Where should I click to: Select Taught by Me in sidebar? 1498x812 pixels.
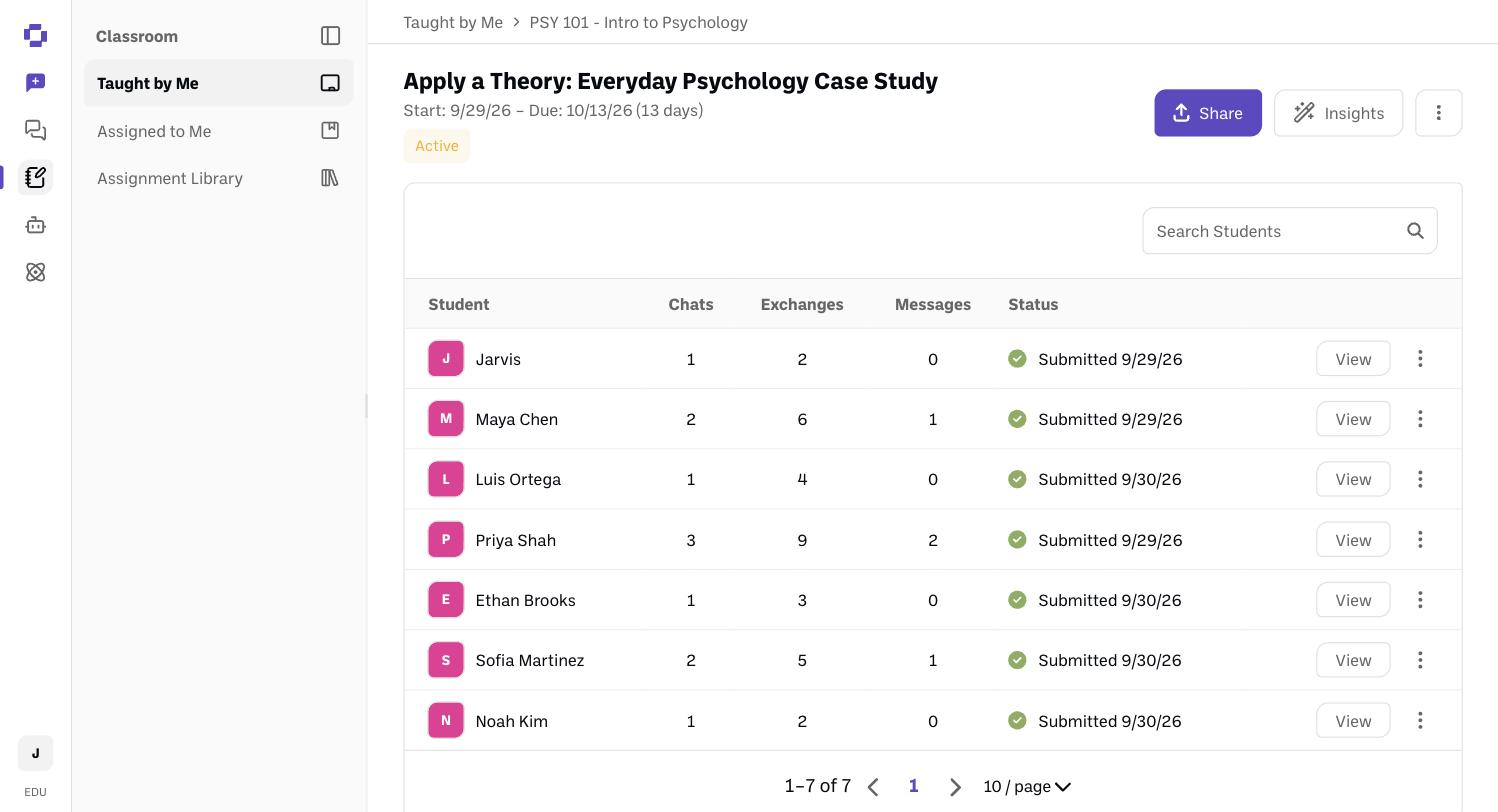coord(218,83)
